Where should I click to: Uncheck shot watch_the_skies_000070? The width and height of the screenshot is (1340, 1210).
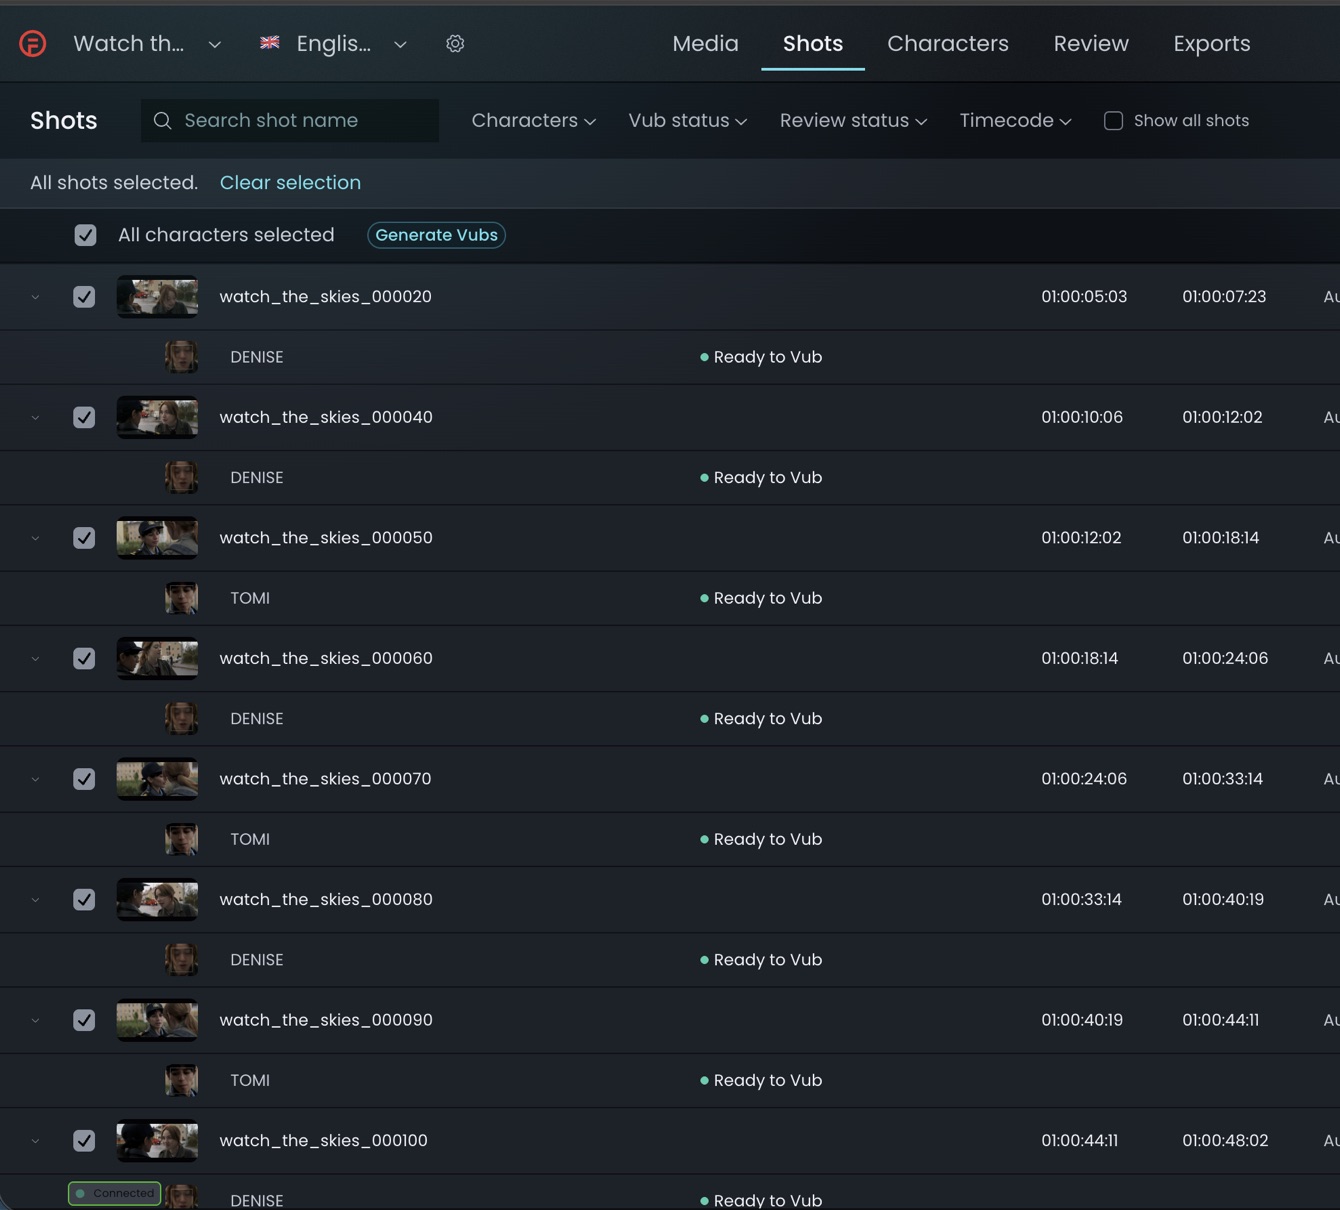tap(84, 779)
